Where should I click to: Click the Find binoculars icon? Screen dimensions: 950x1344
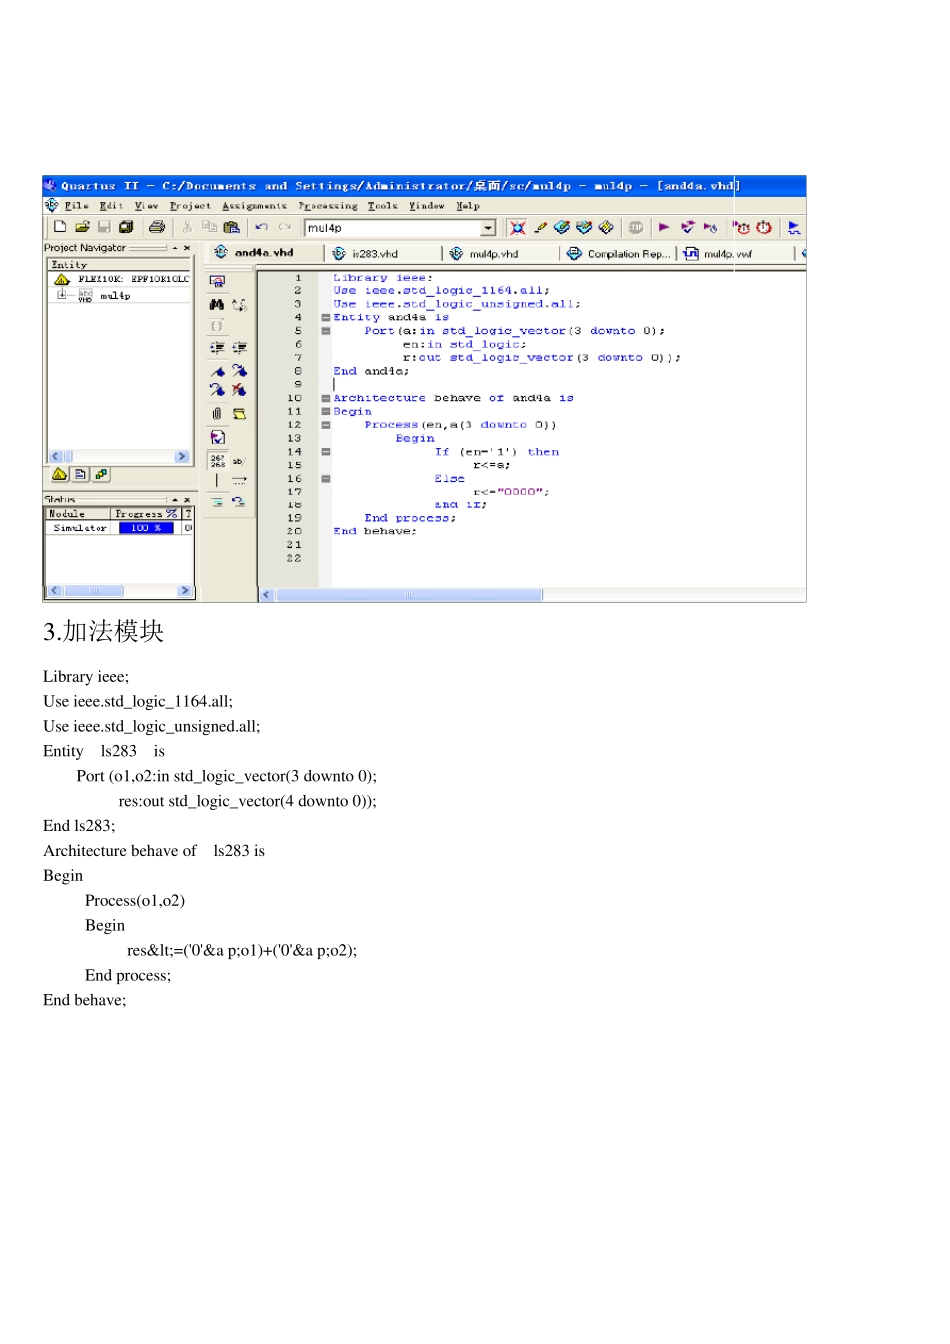(217, 304)
